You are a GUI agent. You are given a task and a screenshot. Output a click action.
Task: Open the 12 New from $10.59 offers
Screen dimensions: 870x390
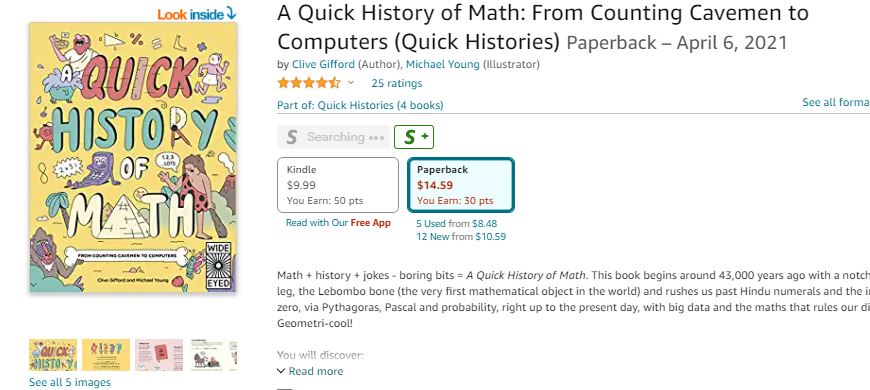[x=461, y=236]
